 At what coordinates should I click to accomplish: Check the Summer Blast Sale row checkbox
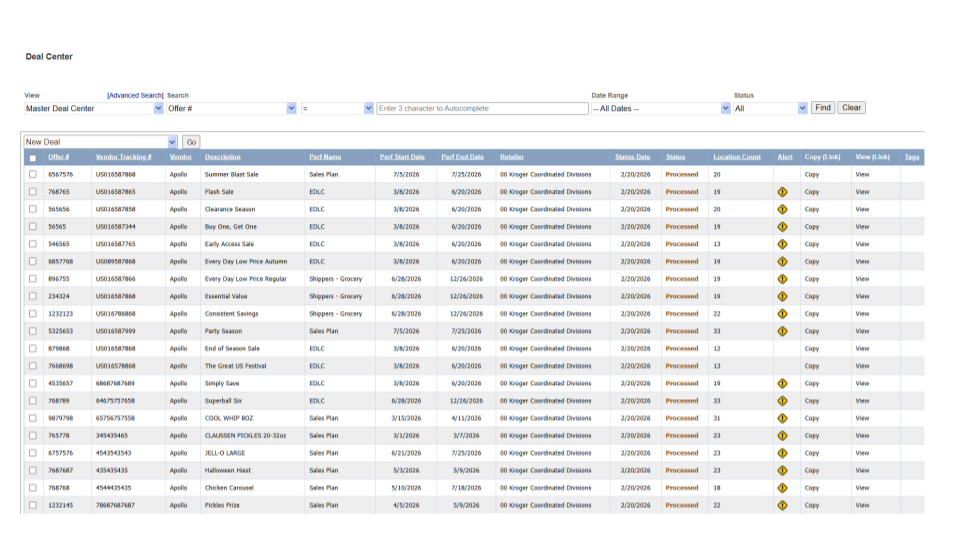tap(32, 174)
